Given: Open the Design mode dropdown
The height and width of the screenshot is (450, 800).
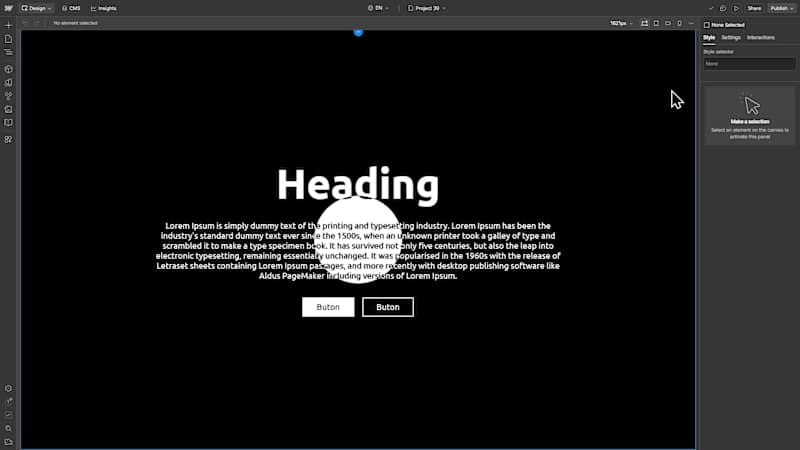Looking at the screenshot, I should tap(36, 8).
